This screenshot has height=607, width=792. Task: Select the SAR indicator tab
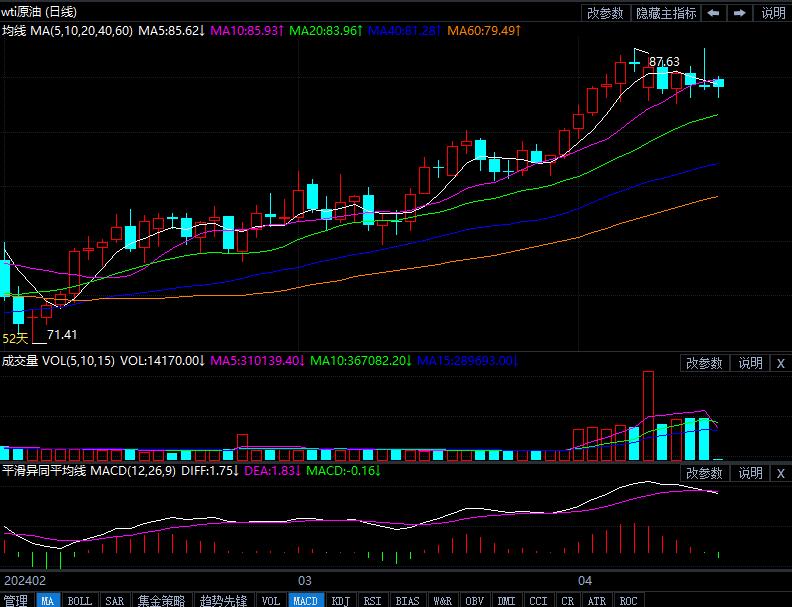coord(115,600)
